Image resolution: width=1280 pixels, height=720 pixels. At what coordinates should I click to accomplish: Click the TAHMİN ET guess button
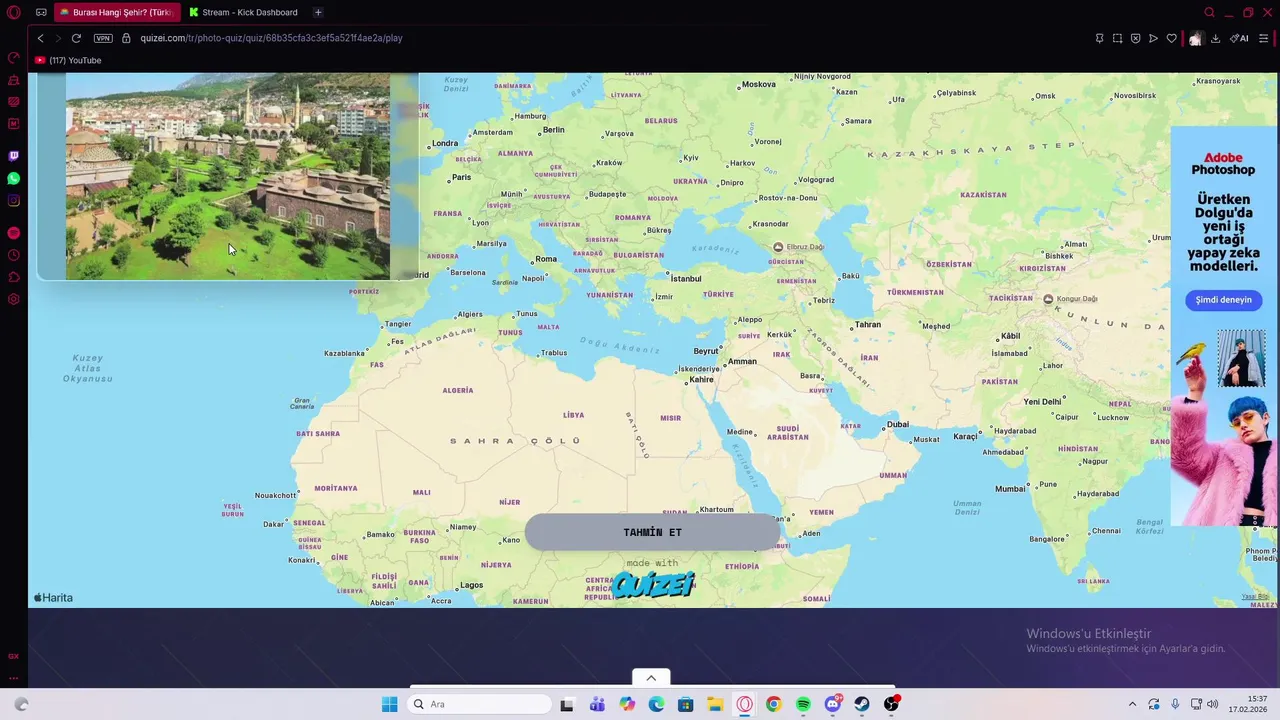pos(652,532)
